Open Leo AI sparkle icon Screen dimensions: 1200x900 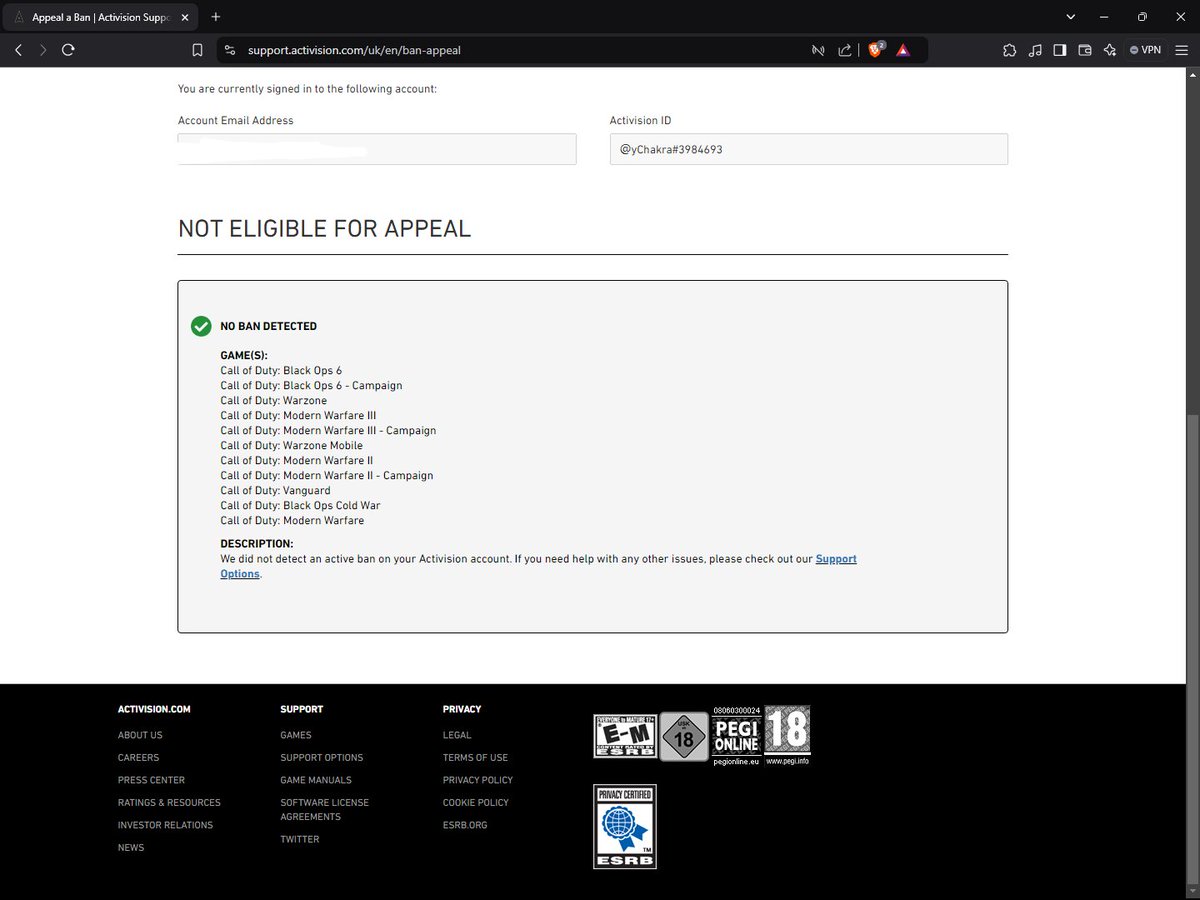[x=1110, y=50]
